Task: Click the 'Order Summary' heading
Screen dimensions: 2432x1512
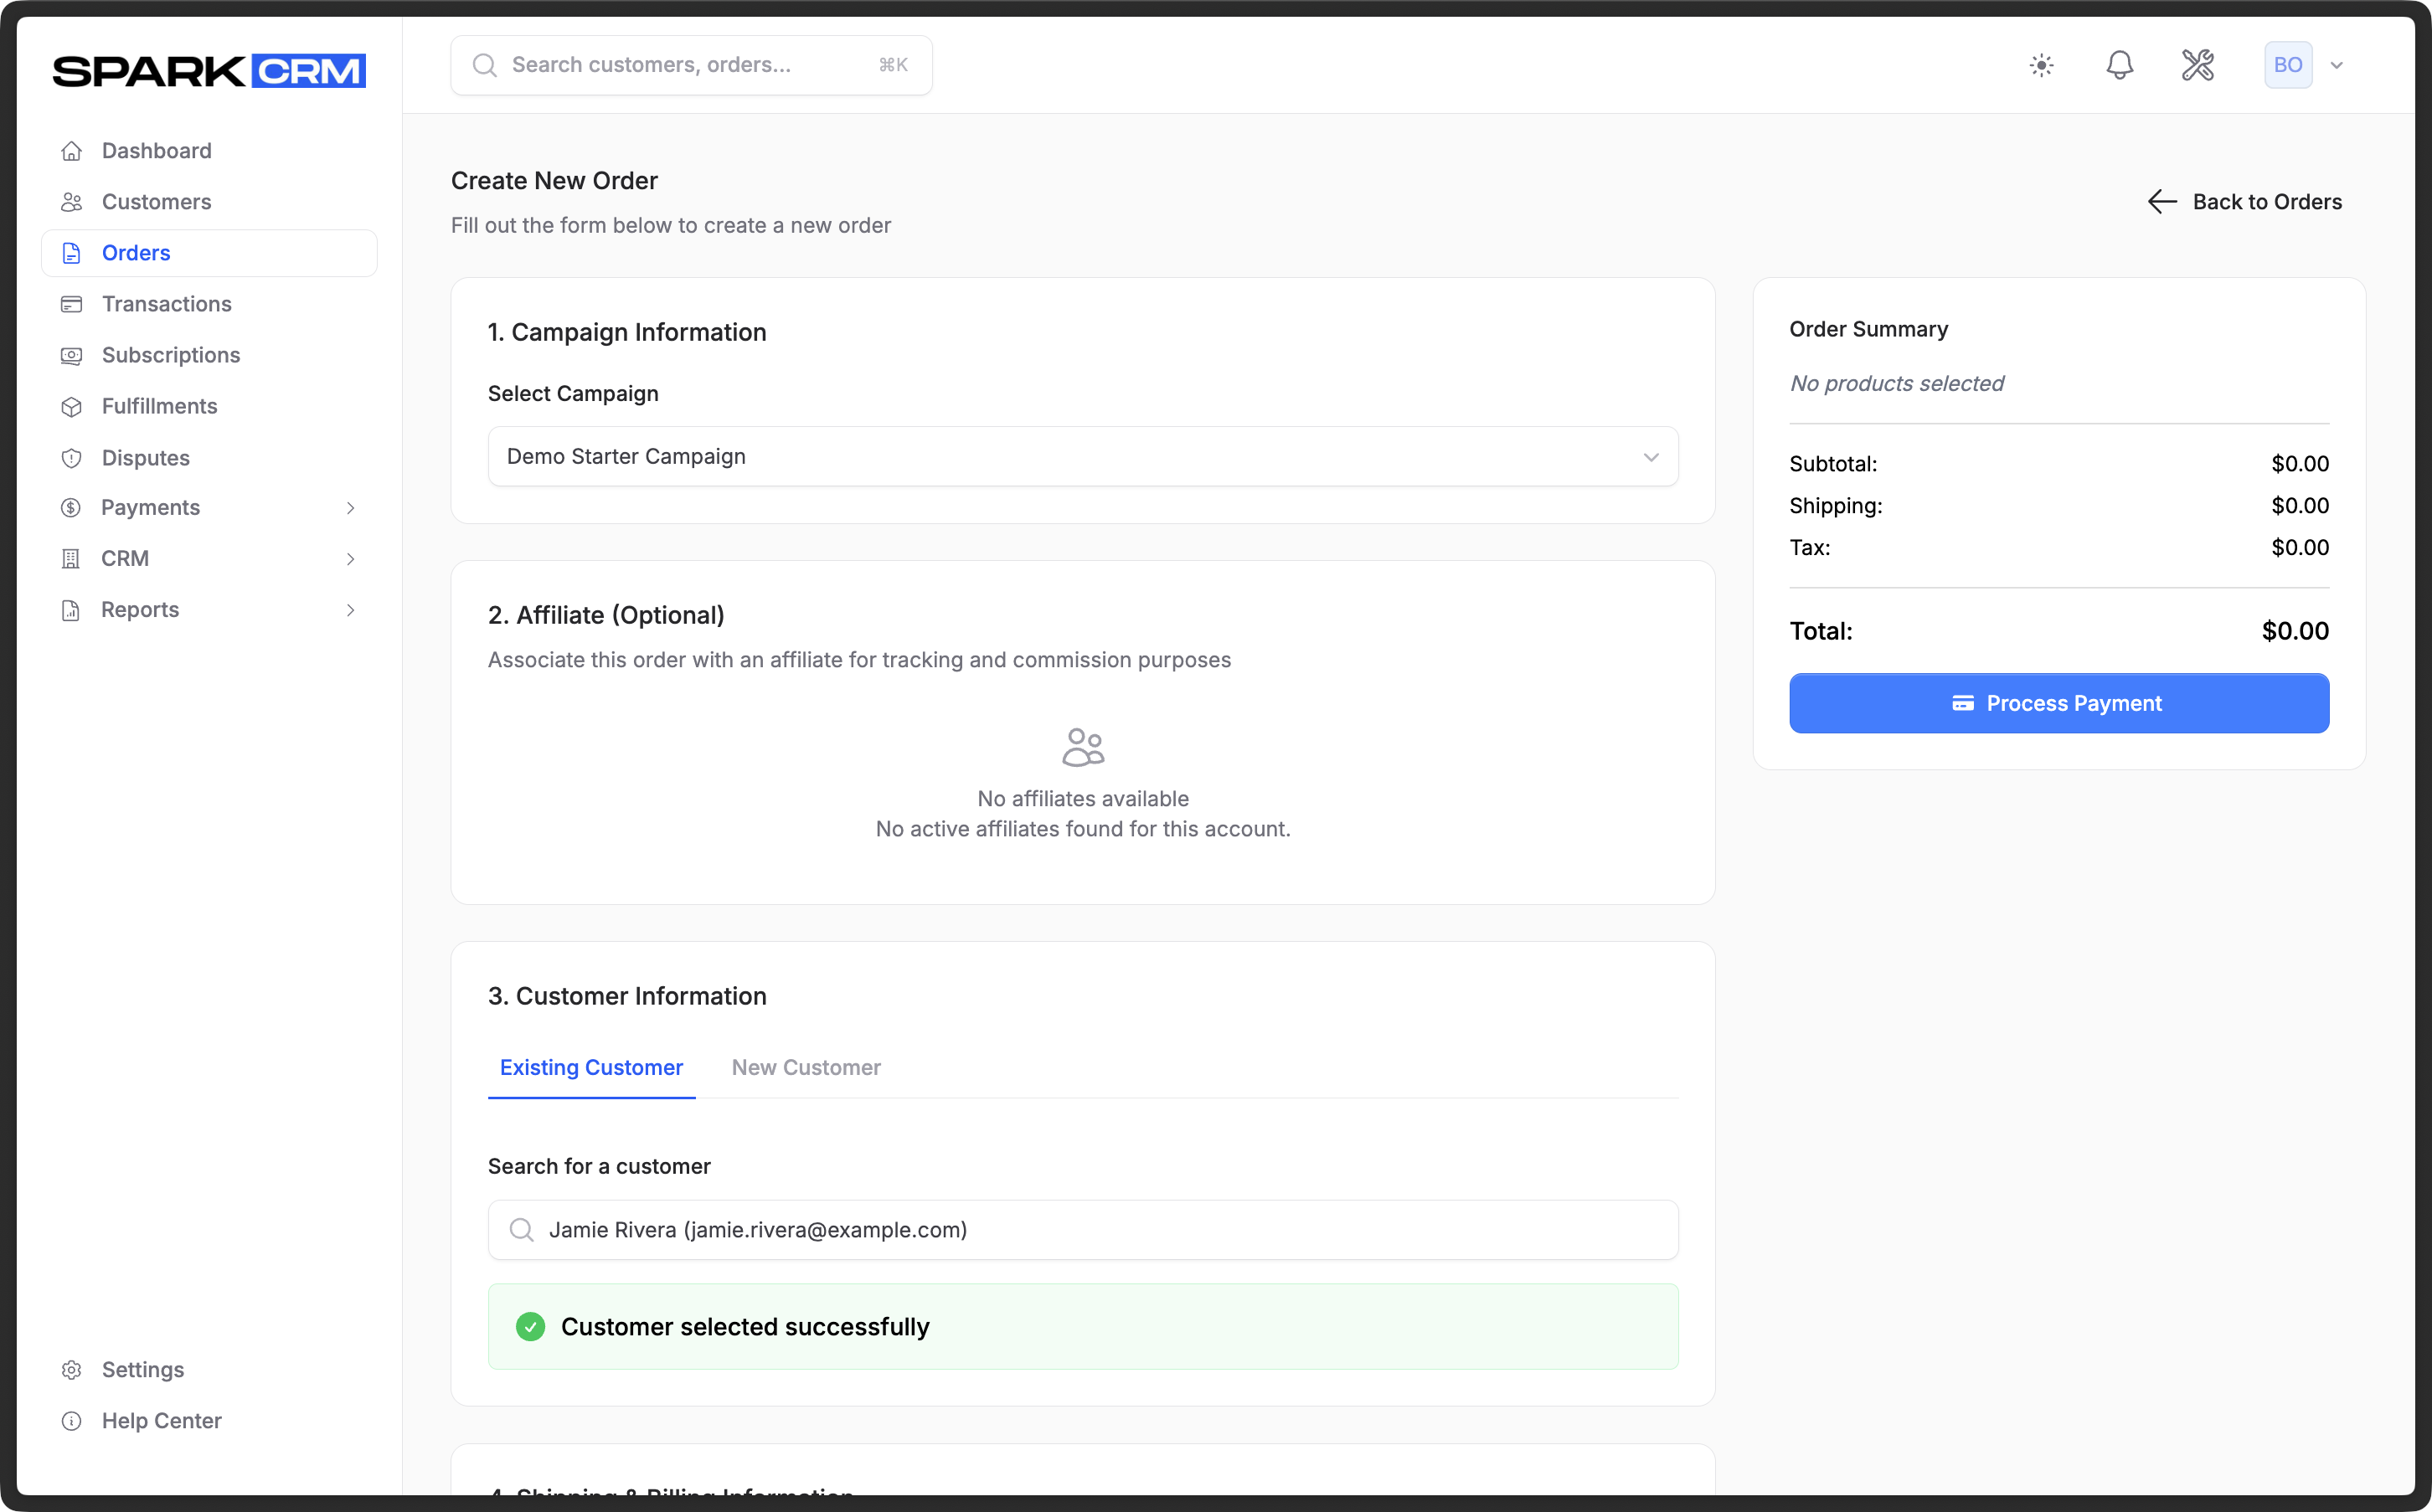Action: (x=1868, y=329)
